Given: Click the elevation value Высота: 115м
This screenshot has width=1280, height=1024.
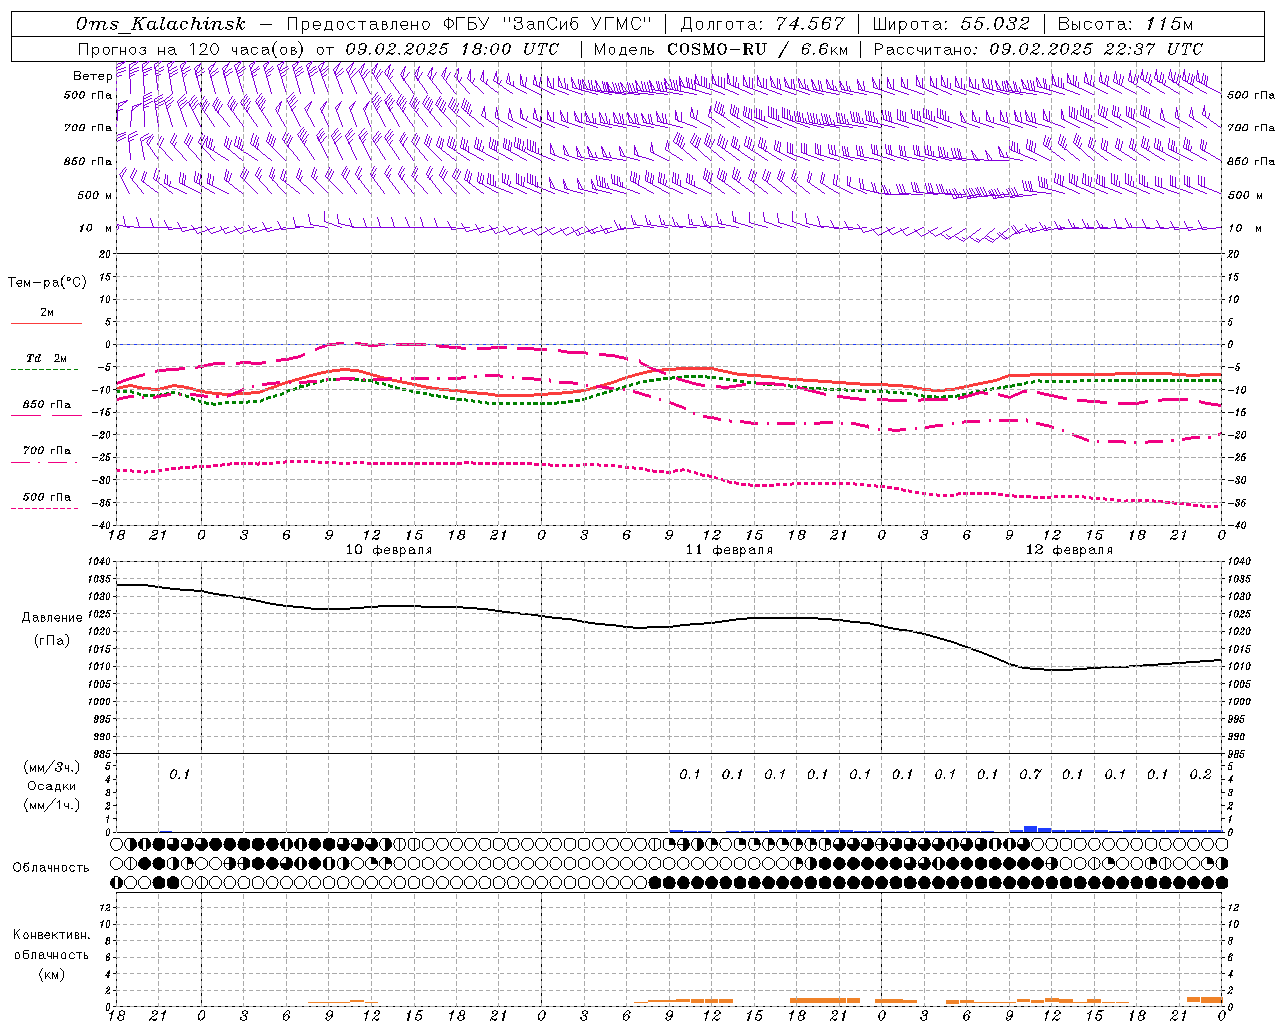Looking at the screenshot, I should [1125, 24].
